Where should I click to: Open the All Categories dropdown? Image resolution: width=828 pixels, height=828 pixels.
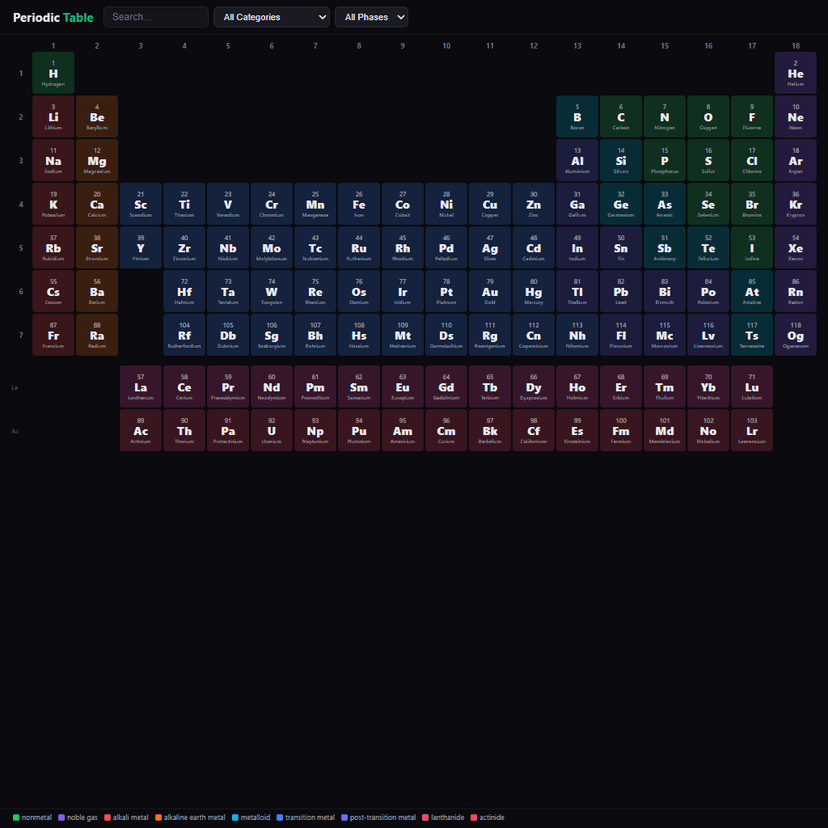click(271, 17)
